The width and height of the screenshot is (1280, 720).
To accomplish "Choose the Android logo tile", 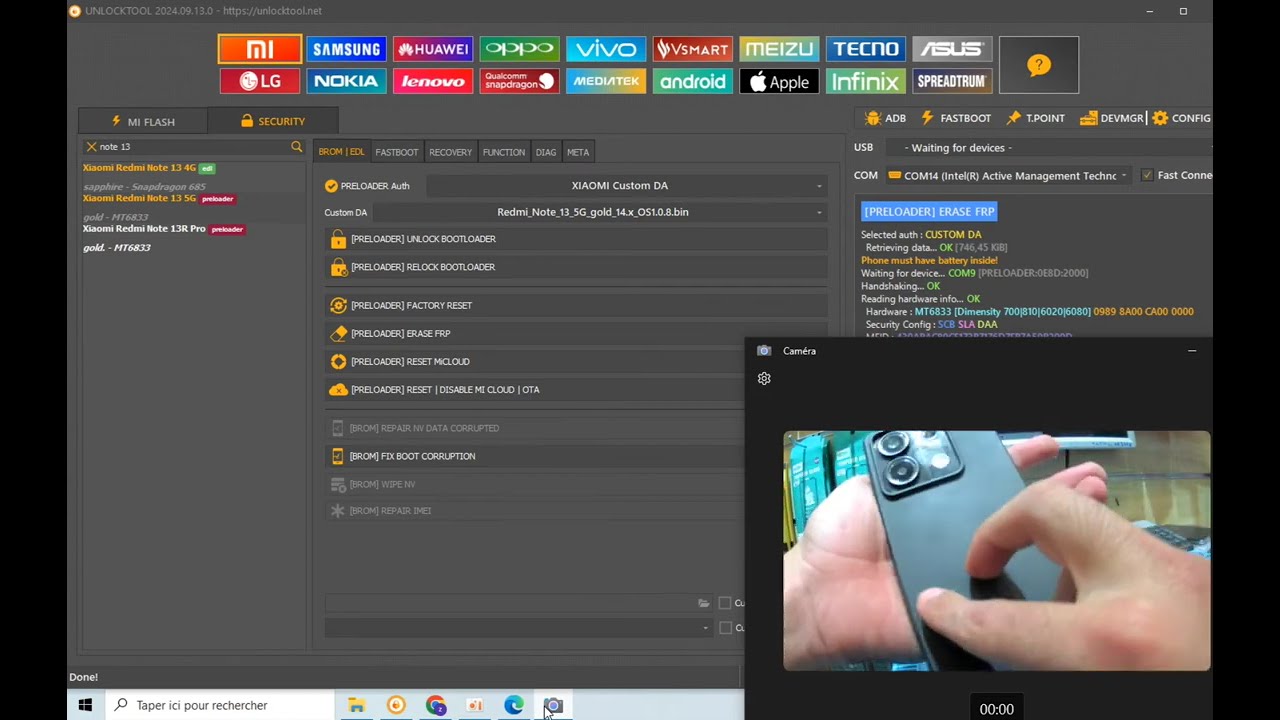I will coord(693,81).
